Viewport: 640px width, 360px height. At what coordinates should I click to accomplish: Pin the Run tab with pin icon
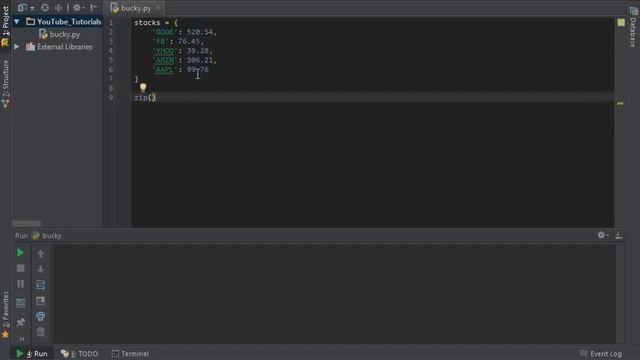[x=20, y=322]
